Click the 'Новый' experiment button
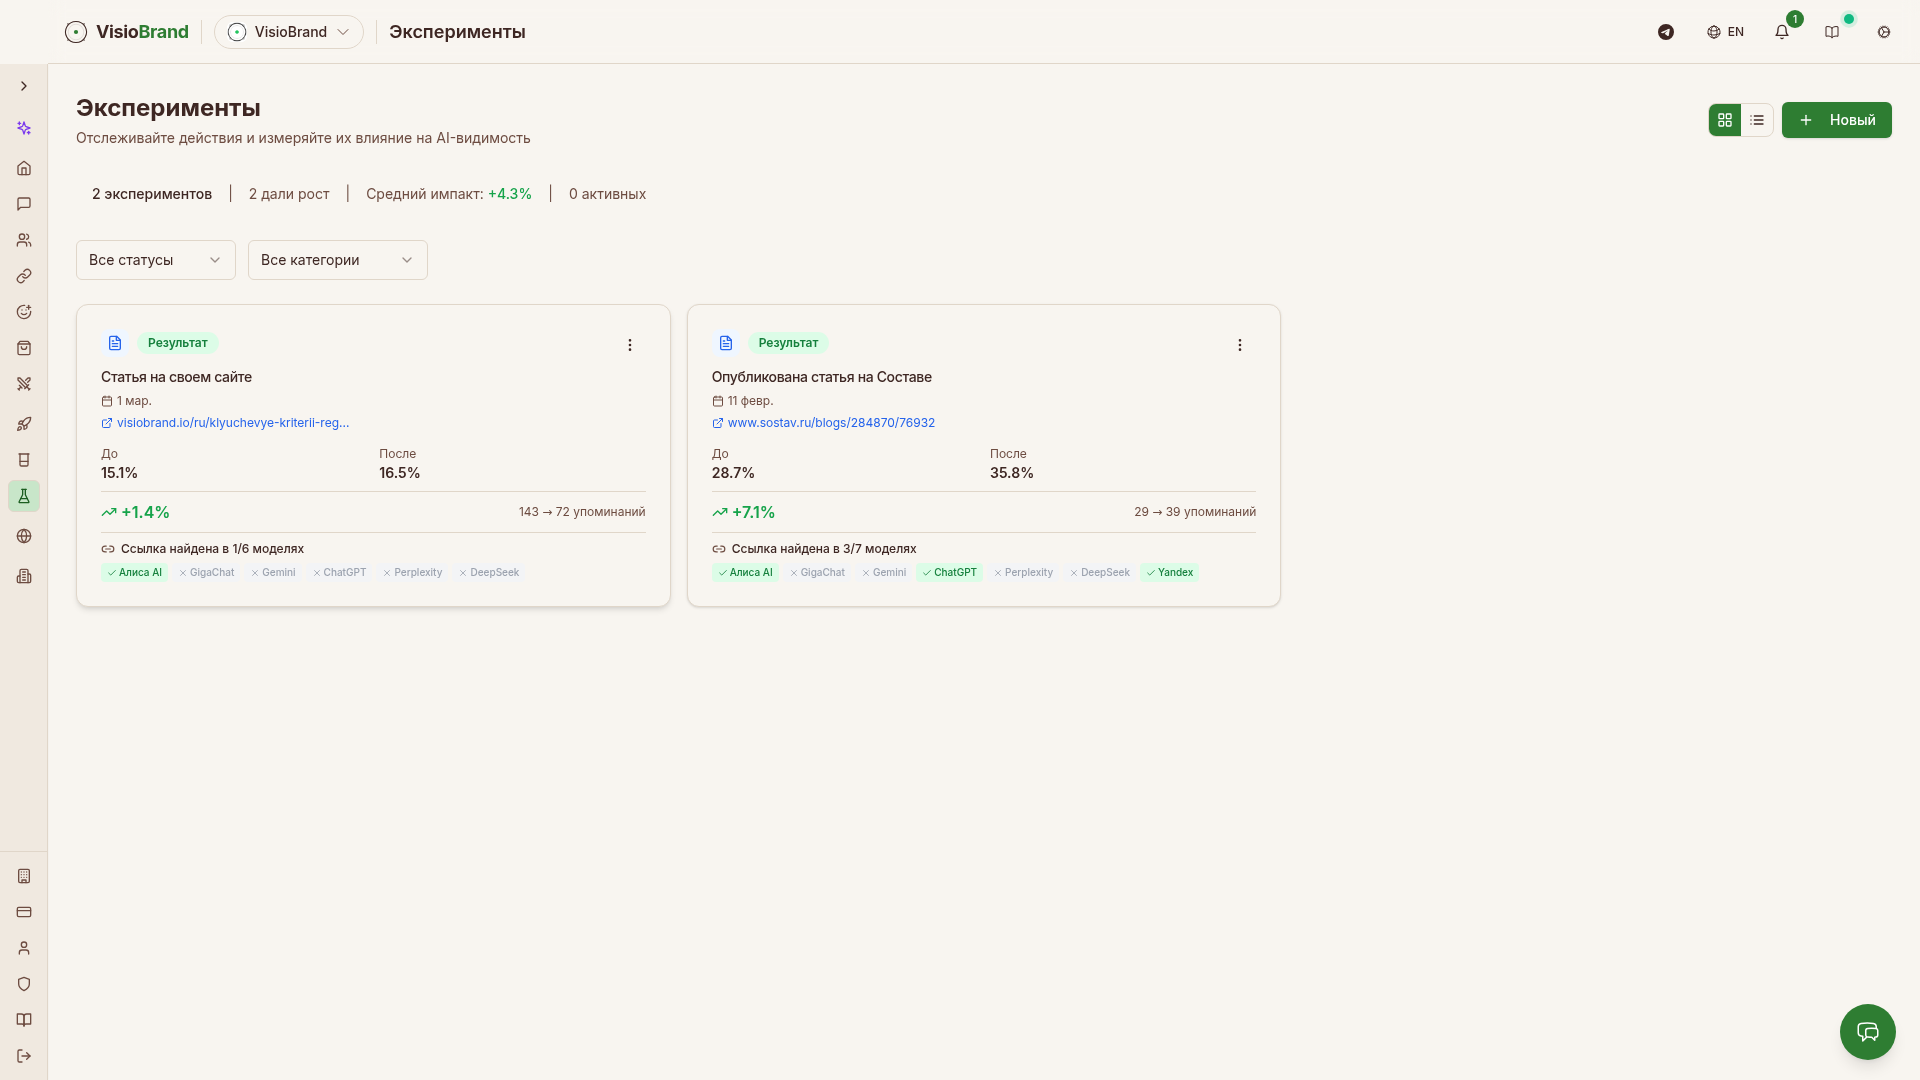The height and width of the screenshot is (1080, 1920). pos(1836,120)
